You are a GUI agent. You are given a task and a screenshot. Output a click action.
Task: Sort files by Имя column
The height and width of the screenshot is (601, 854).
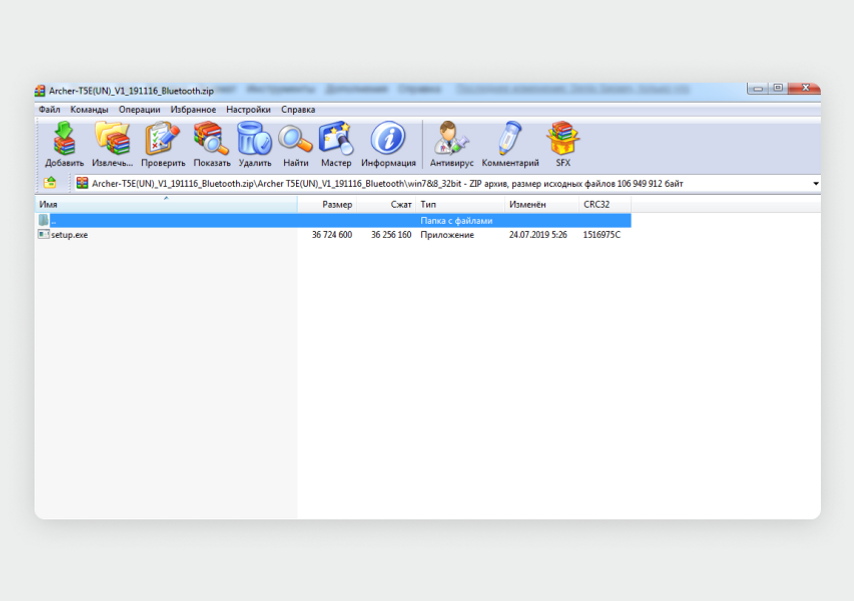coord(166,204)
